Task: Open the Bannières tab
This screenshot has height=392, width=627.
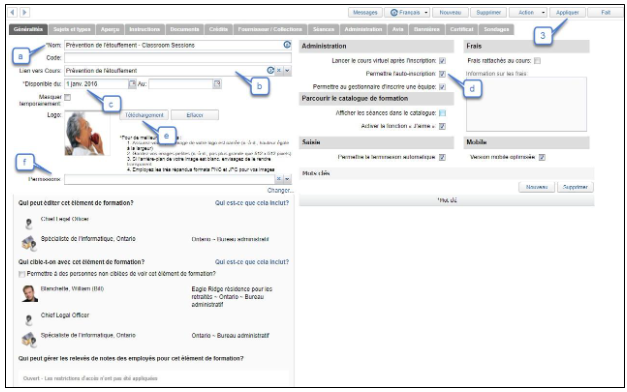Action: pos(427,29)
